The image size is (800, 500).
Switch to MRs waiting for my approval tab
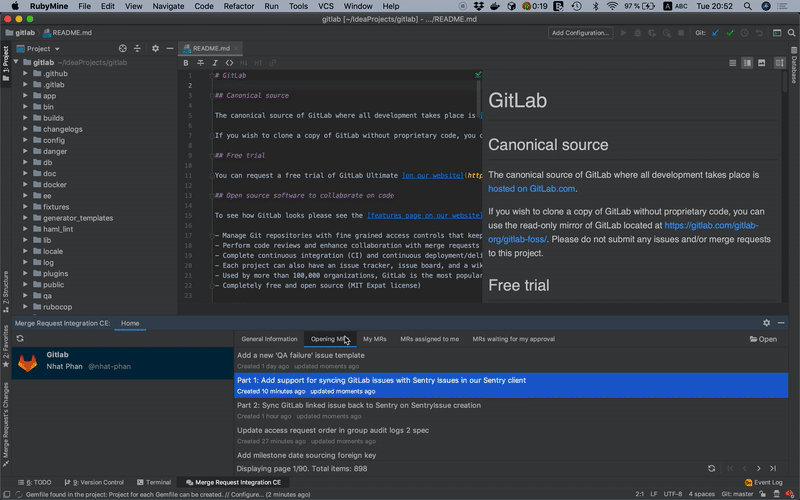(513, 339)
